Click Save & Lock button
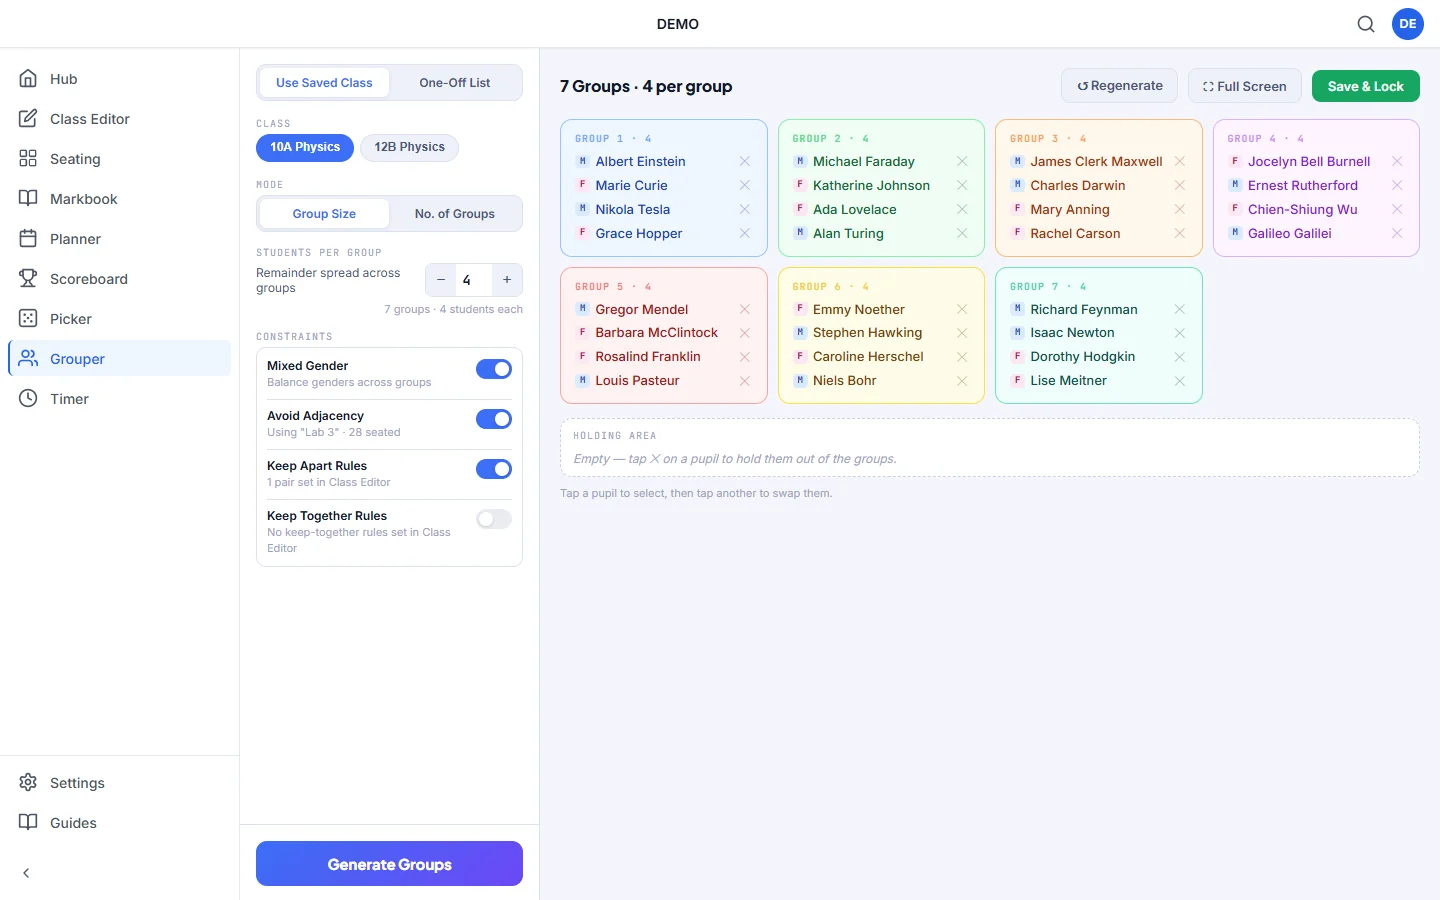 1366,86
